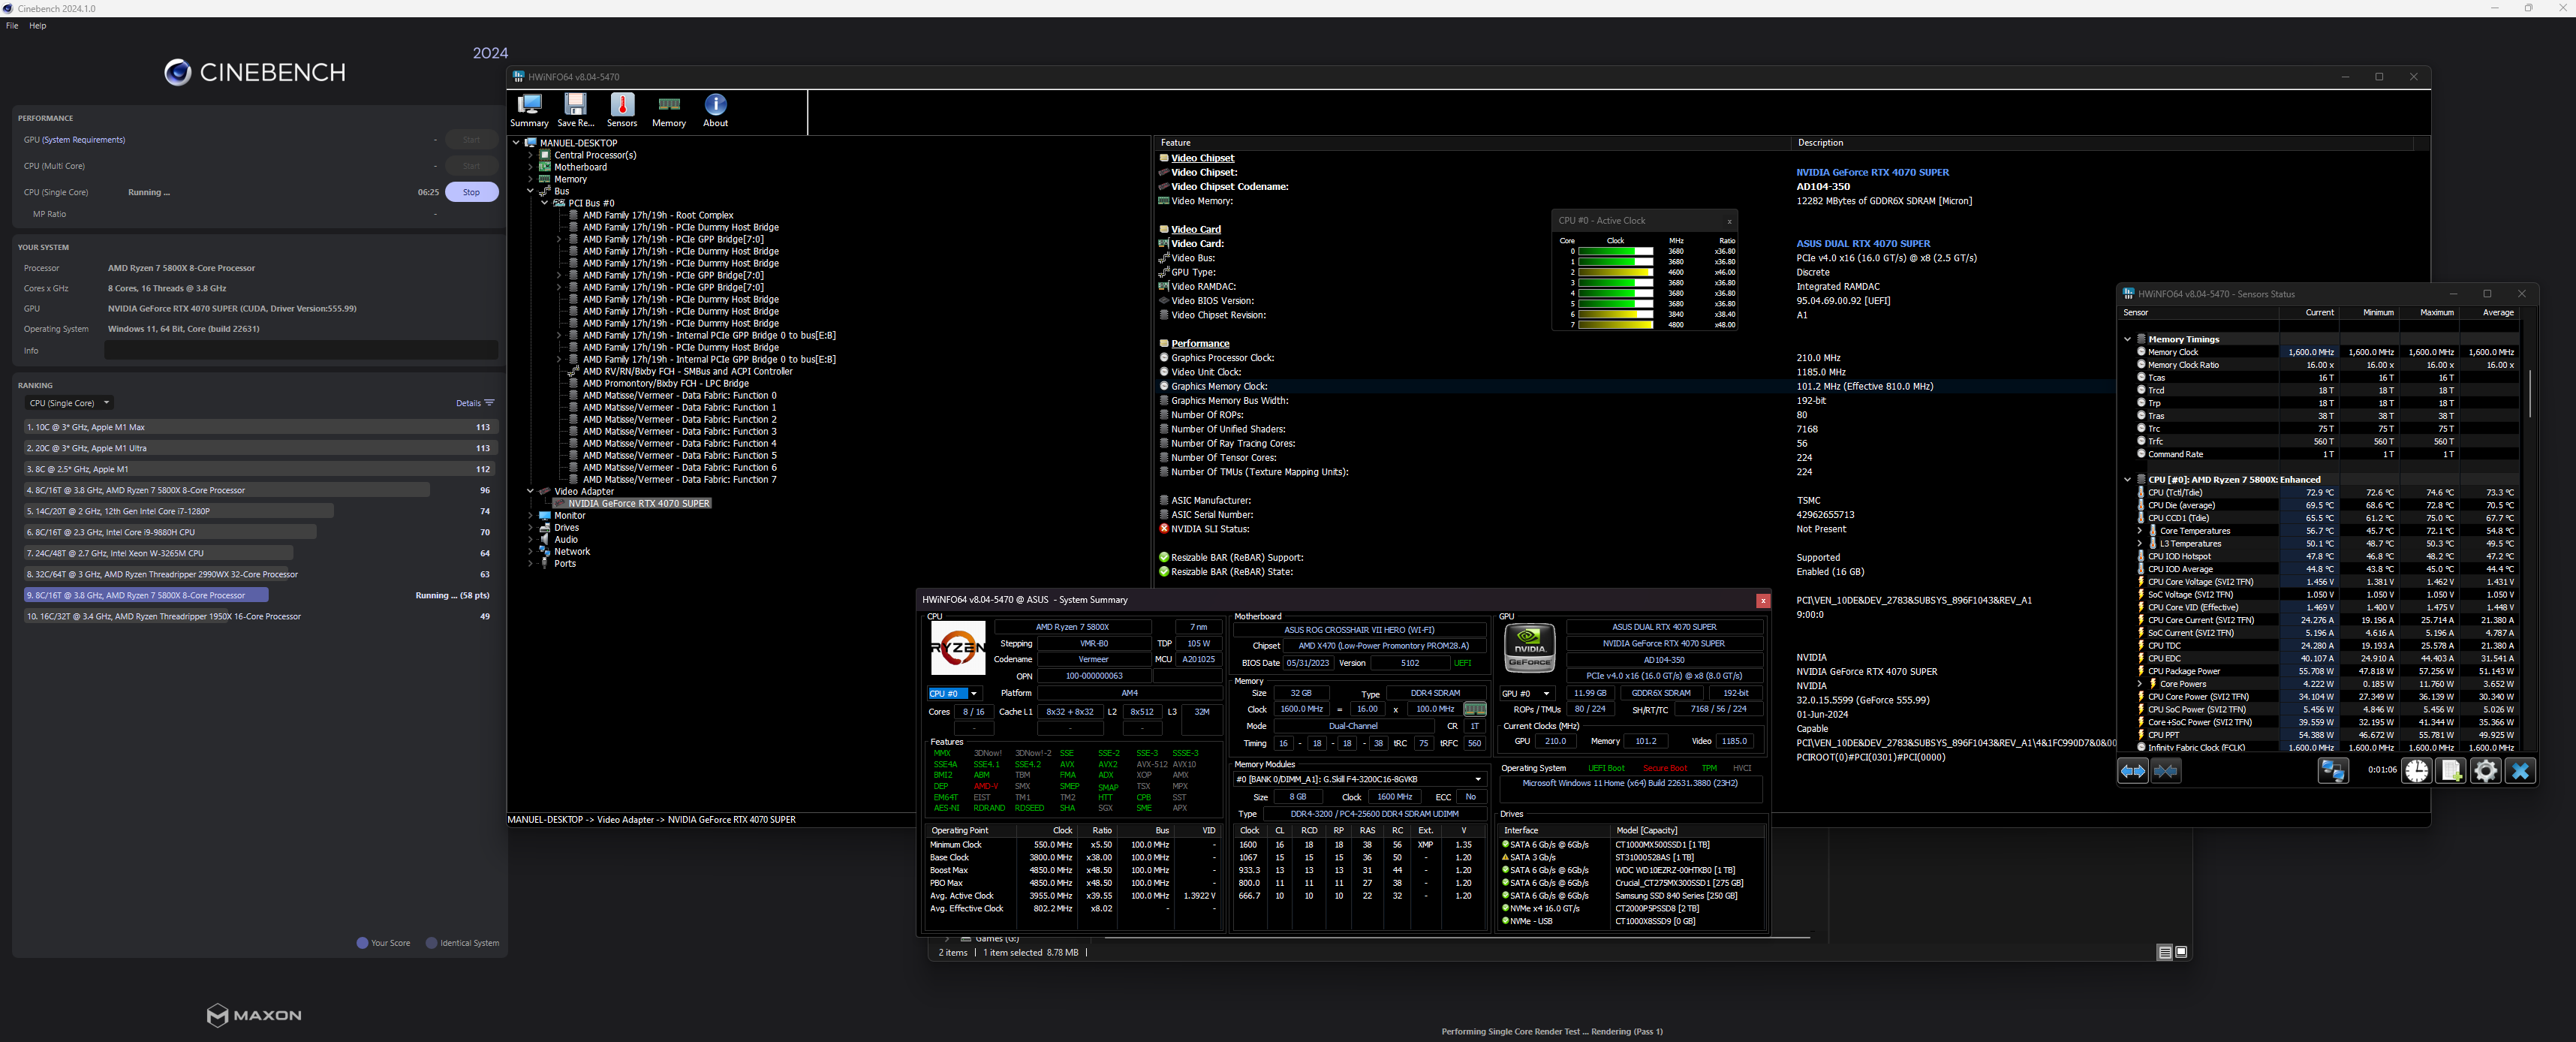
Task: Click inside the Info input field in Cinebench
Action: [300, 350]
